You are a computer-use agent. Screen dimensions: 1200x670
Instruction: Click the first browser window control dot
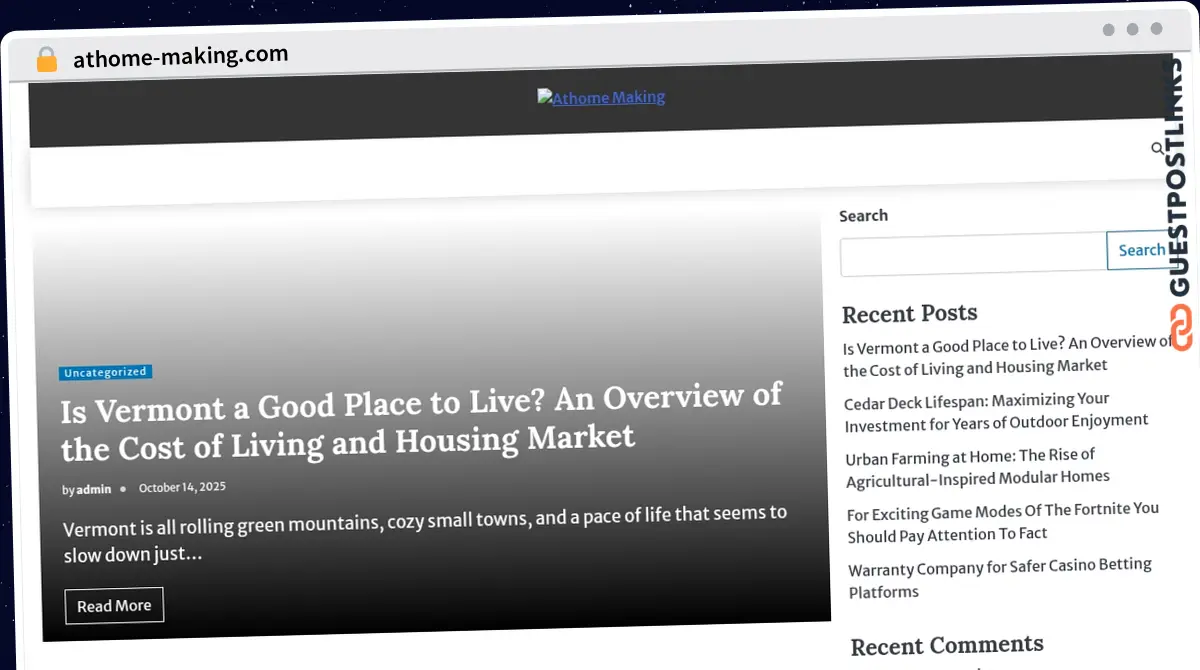(1108, 30)
